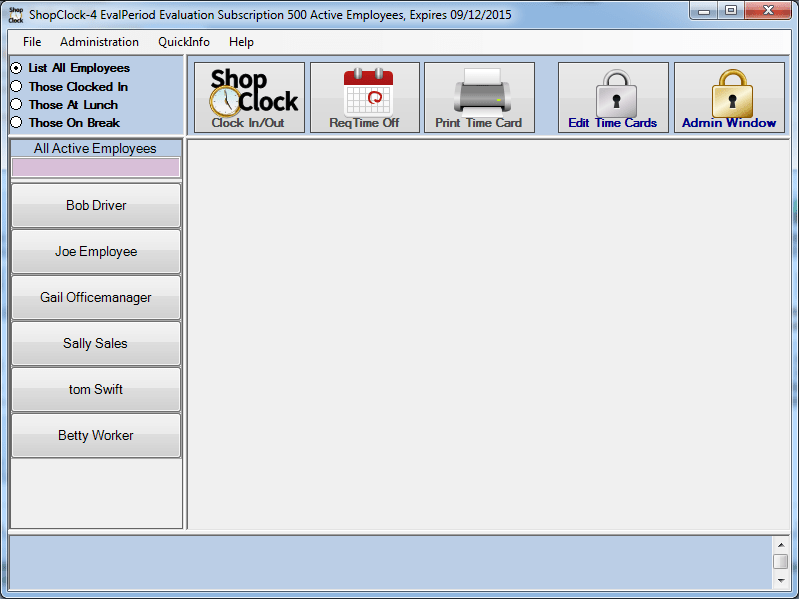The image size is (799, 599).
Task: Select employee tom Swift
Action: 96,389
